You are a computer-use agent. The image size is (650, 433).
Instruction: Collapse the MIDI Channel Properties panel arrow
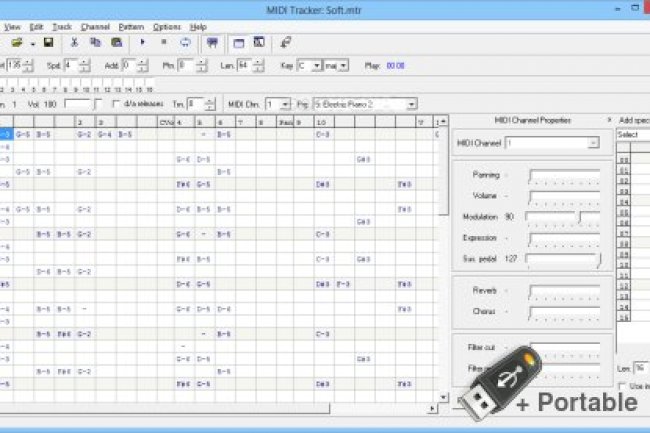(609, 120)
